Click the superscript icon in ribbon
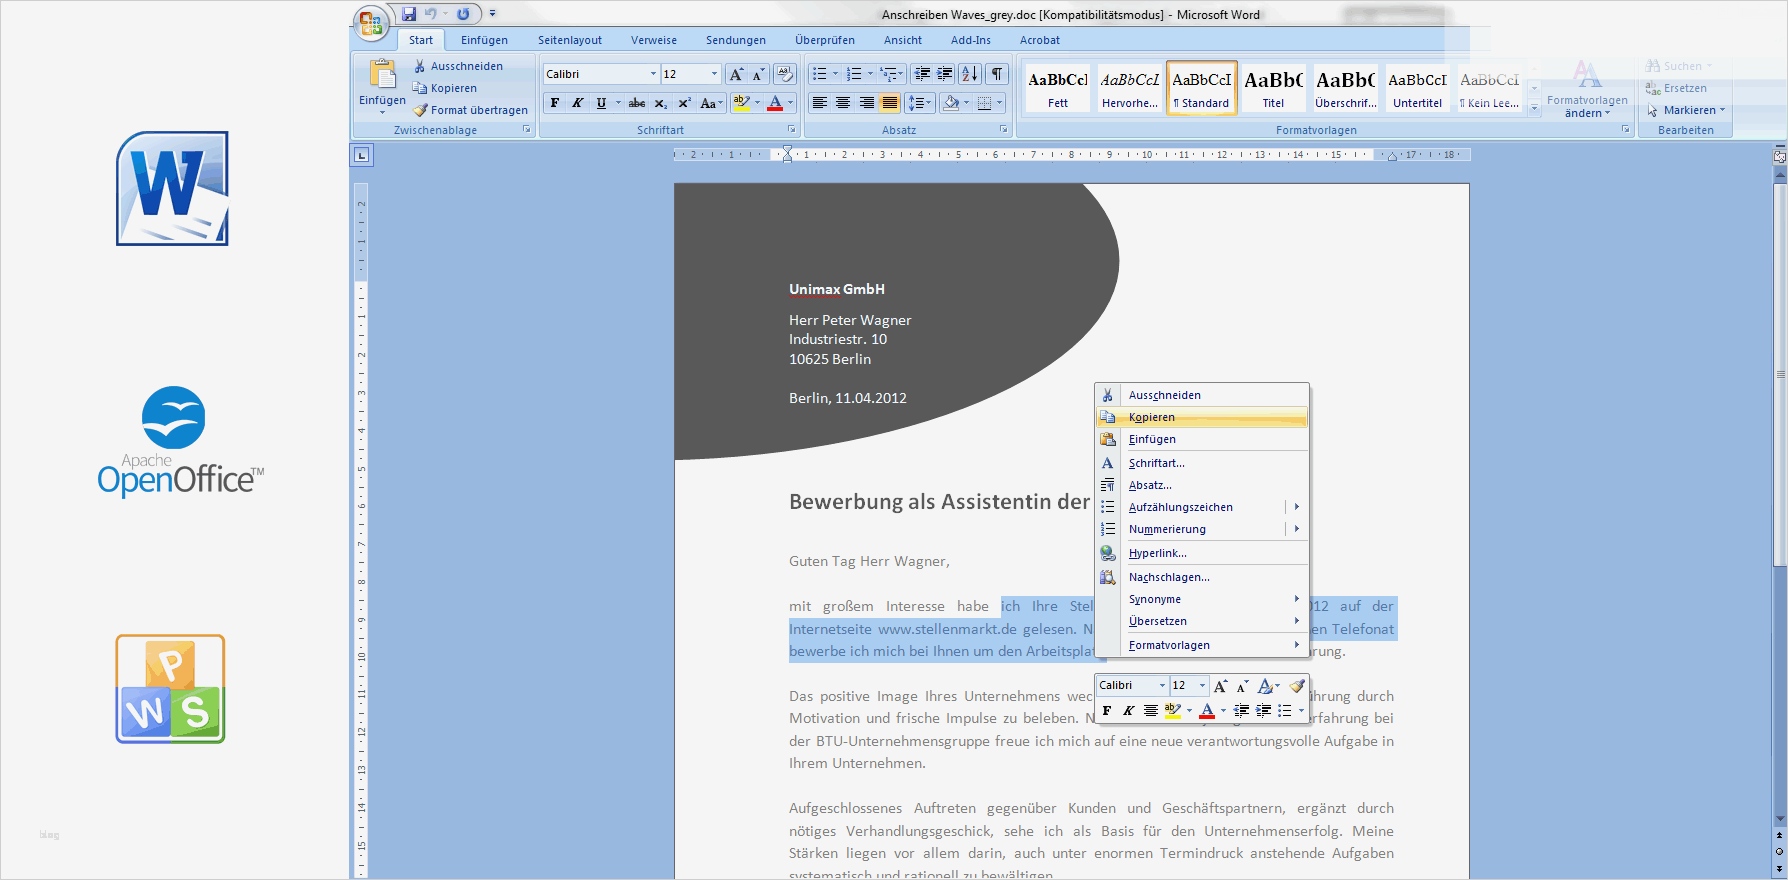The height and width of the screenshot is (880, 1788). [684, 103]
